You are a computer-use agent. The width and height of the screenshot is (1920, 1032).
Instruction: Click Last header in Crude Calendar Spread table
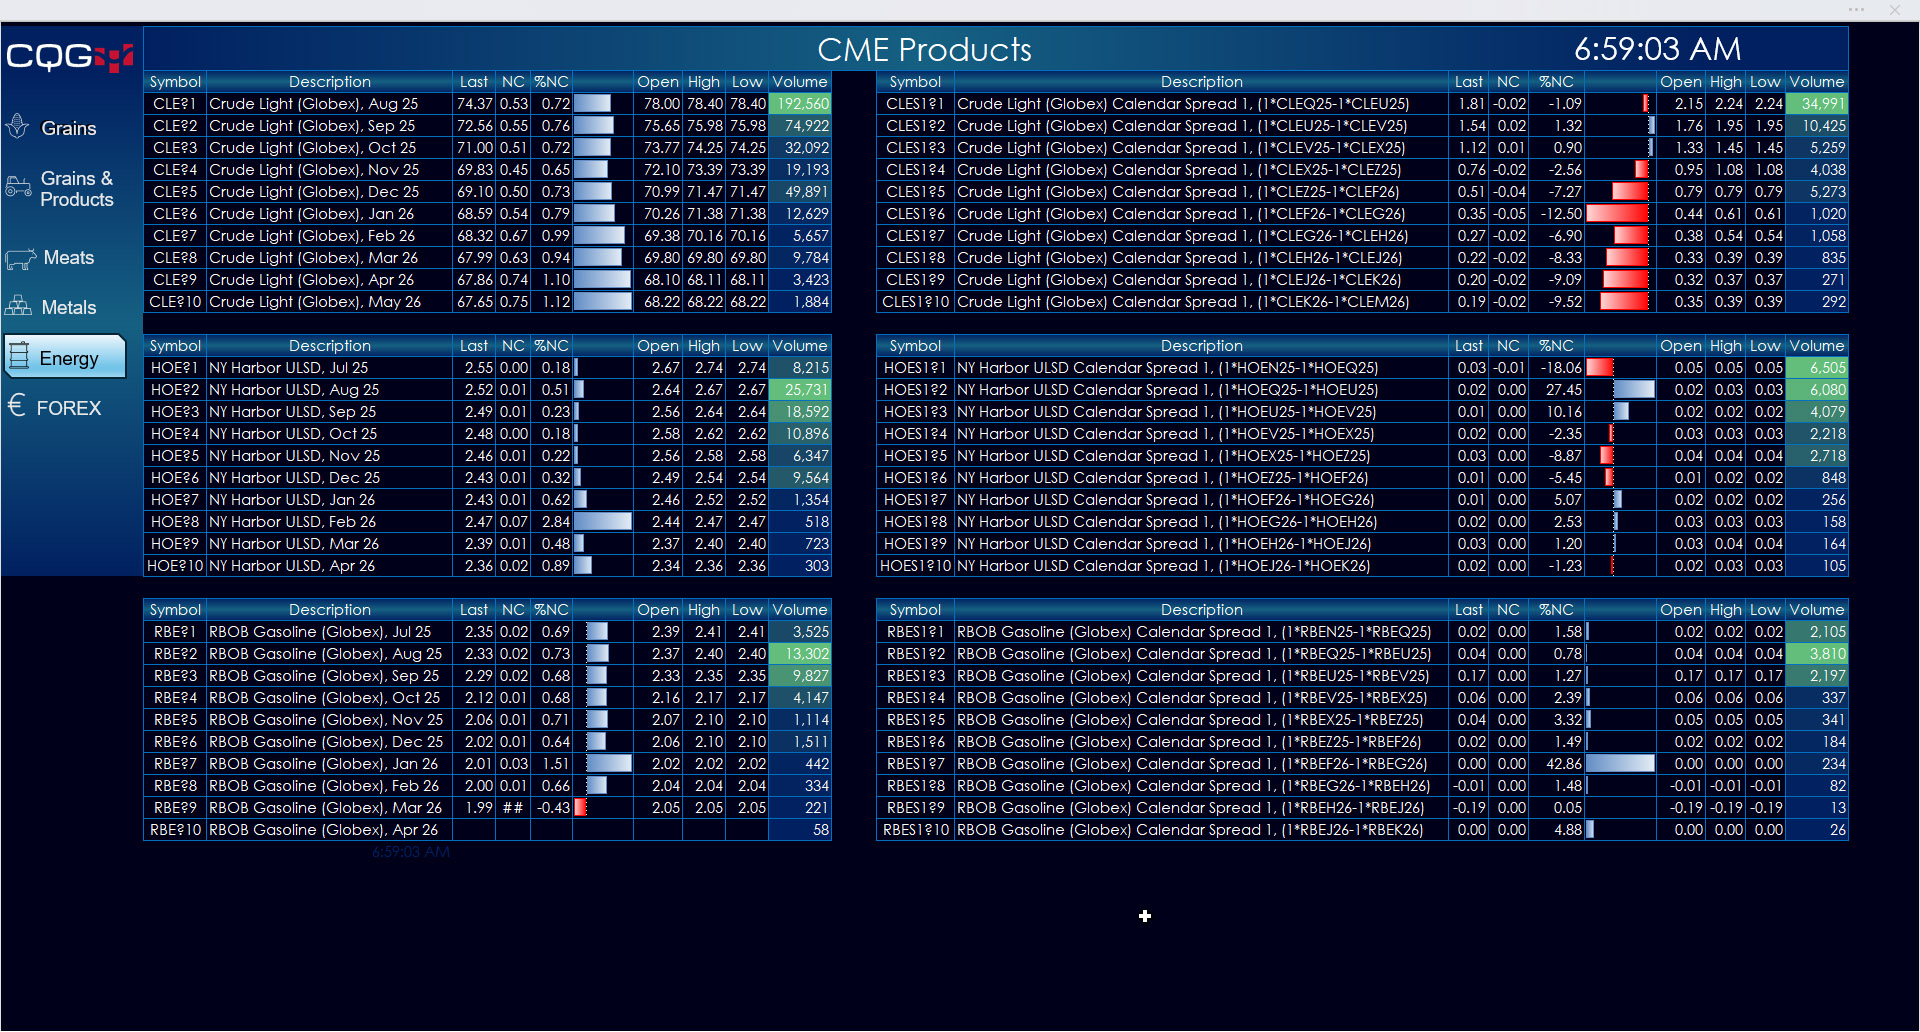(x=1469, y=82)
